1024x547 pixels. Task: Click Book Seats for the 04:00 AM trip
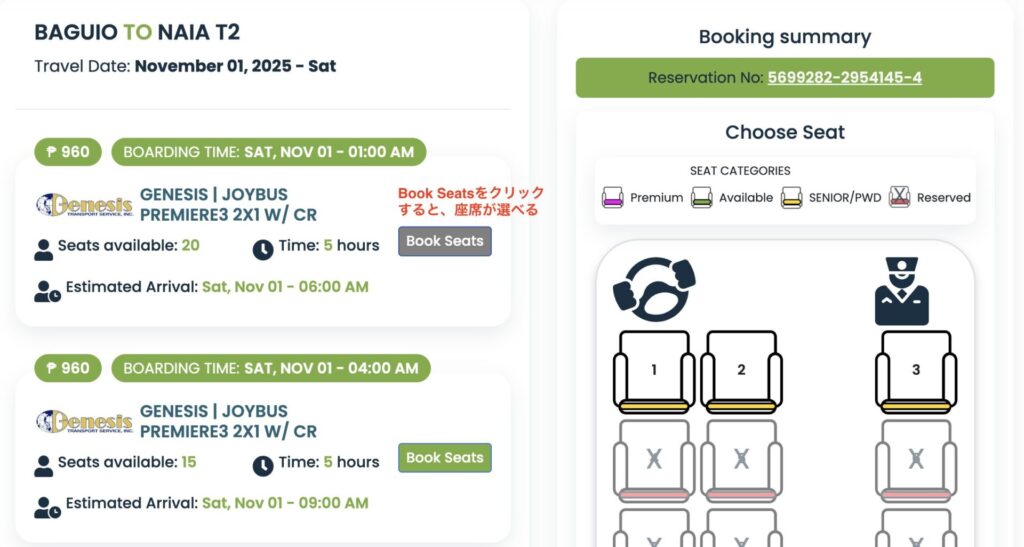tap(445, 458)
